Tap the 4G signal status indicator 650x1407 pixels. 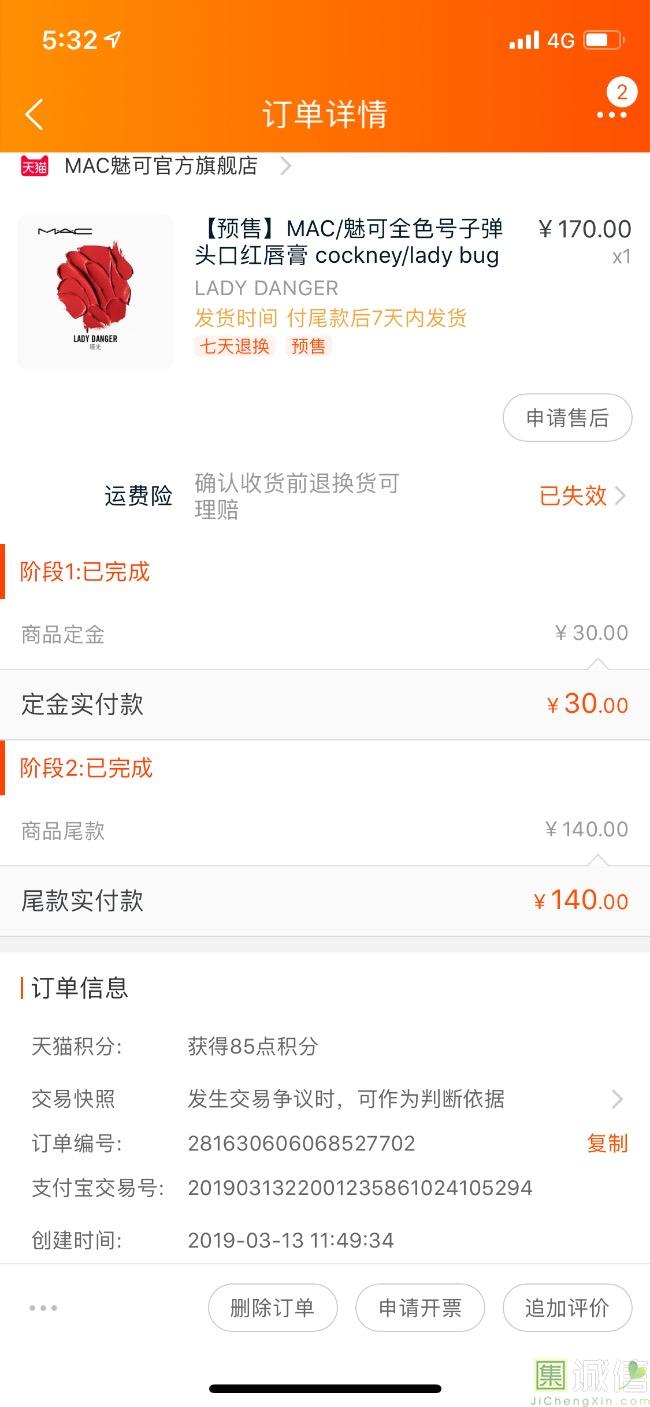[560, 41]
